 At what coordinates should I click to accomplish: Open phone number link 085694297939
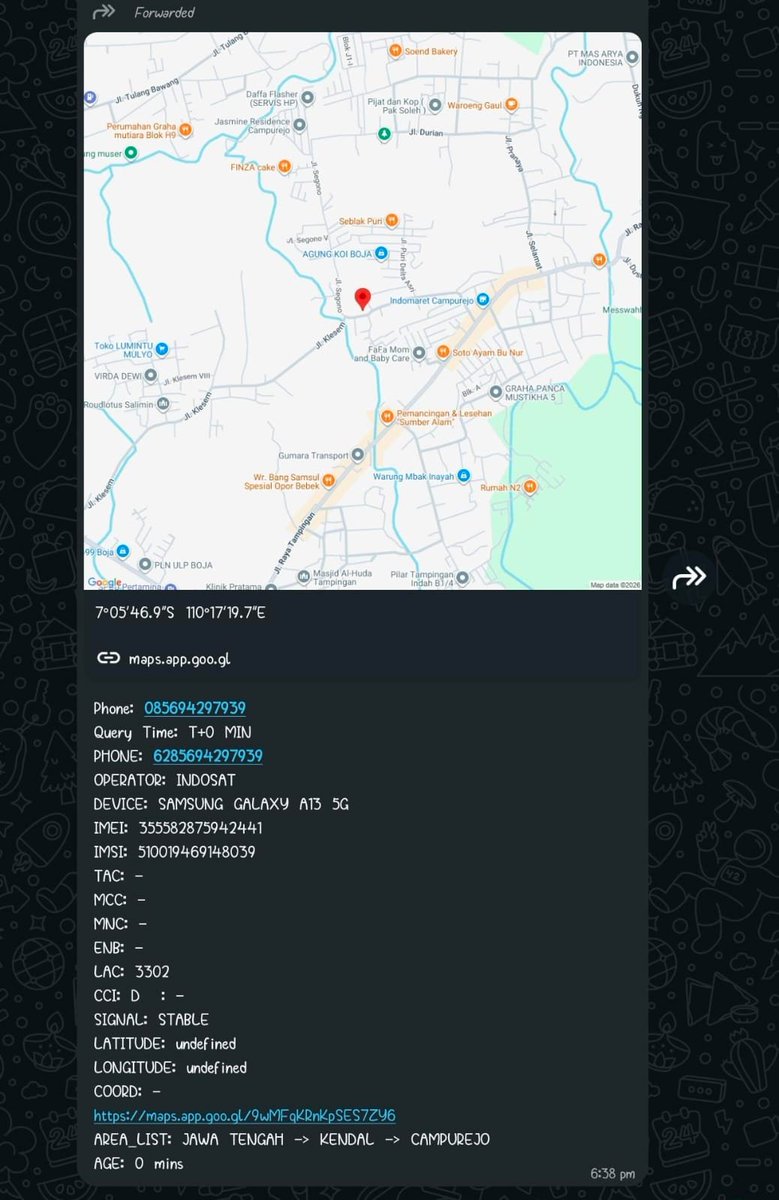pyautogui.click(x=195, y=708)
